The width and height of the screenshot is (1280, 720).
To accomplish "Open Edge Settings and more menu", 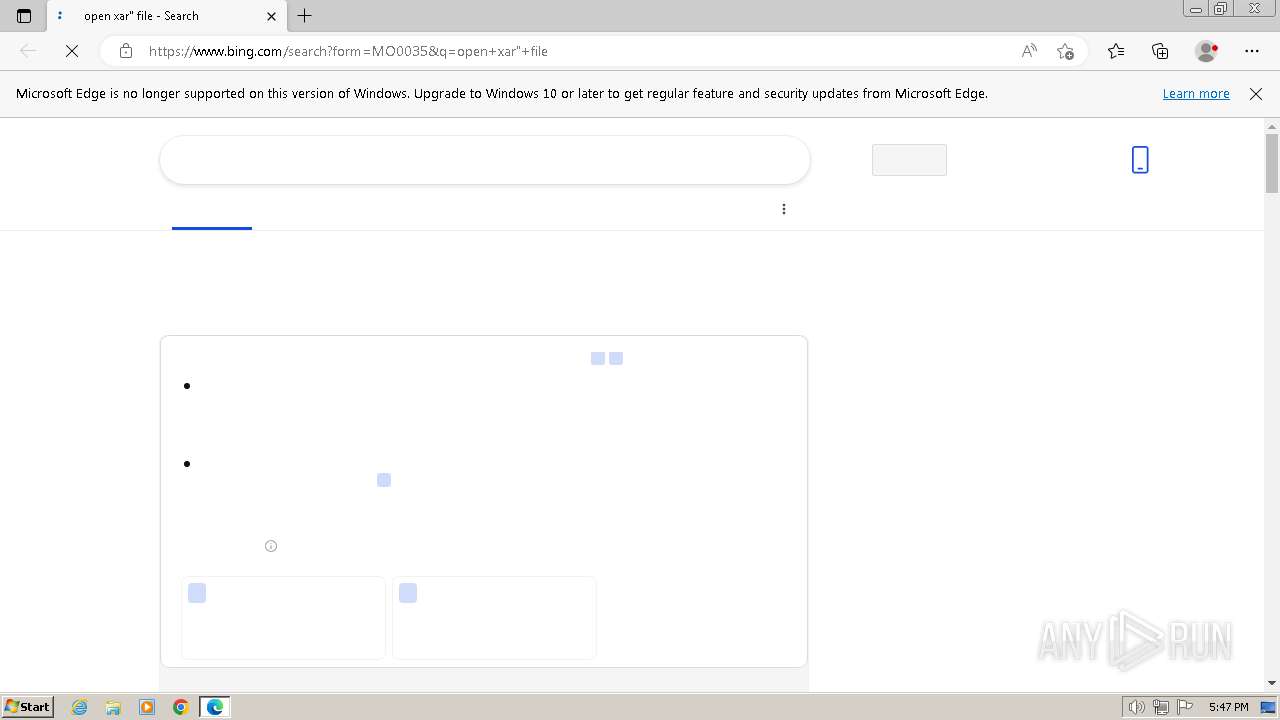I will pyautogui.click(x=1252, y=51).
